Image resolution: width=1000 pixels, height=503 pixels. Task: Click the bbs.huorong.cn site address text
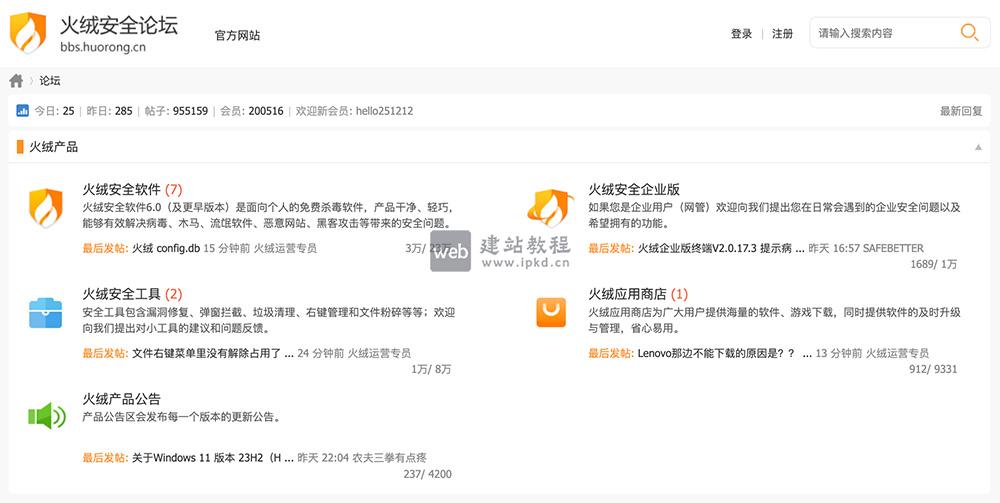tap(103, 47)
